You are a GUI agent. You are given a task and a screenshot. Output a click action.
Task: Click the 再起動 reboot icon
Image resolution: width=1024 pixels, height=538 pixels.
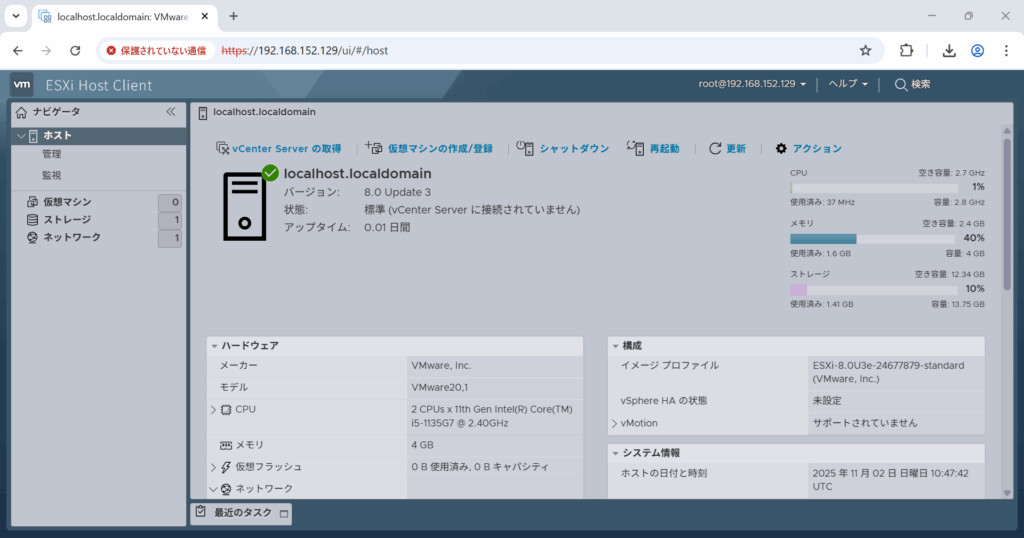635,148
